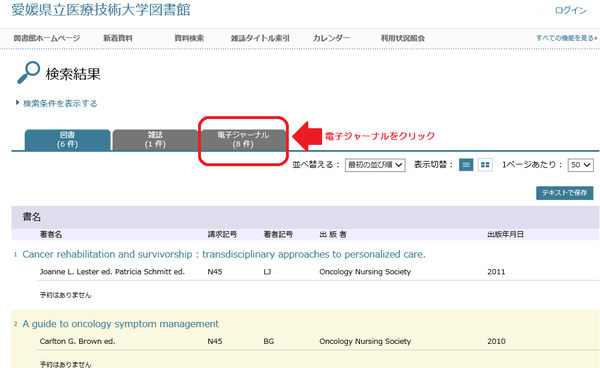Click author code LJ
Screen dimensions: 600x368
pos(267,272)
